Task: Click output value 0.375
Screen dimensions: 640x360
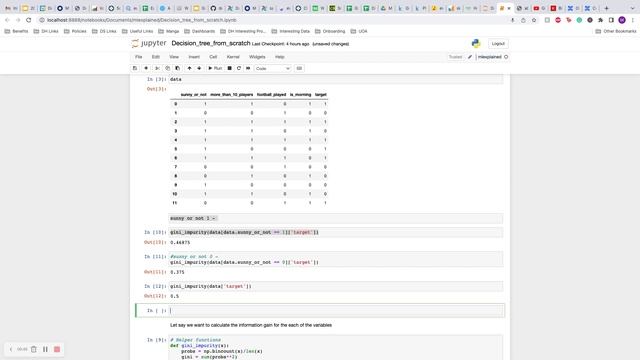Action: tap(177, 272)
